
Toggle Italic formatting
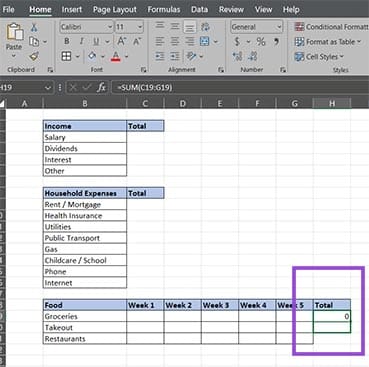coord(81,41)
